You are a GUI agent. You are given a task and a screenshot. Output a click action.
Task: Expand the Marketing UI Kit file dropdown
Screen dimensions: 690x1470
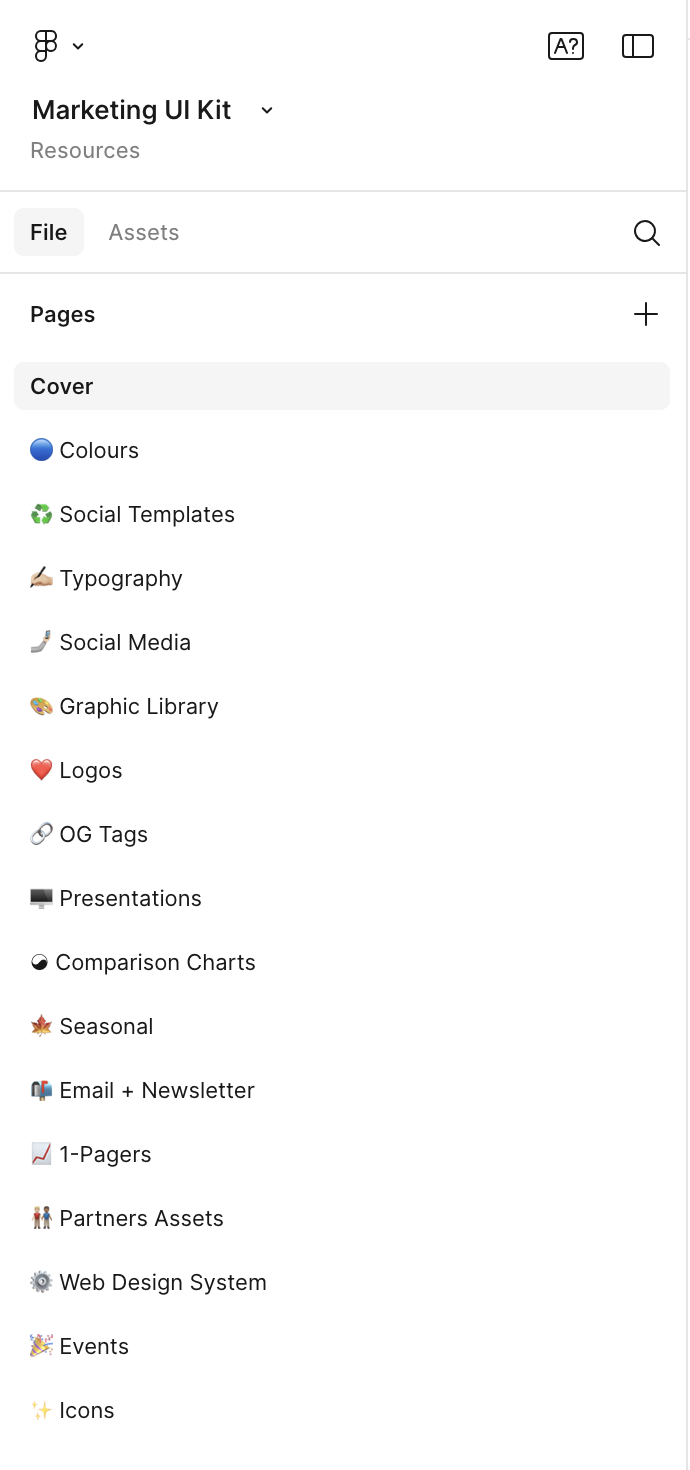tap(267, 110)
